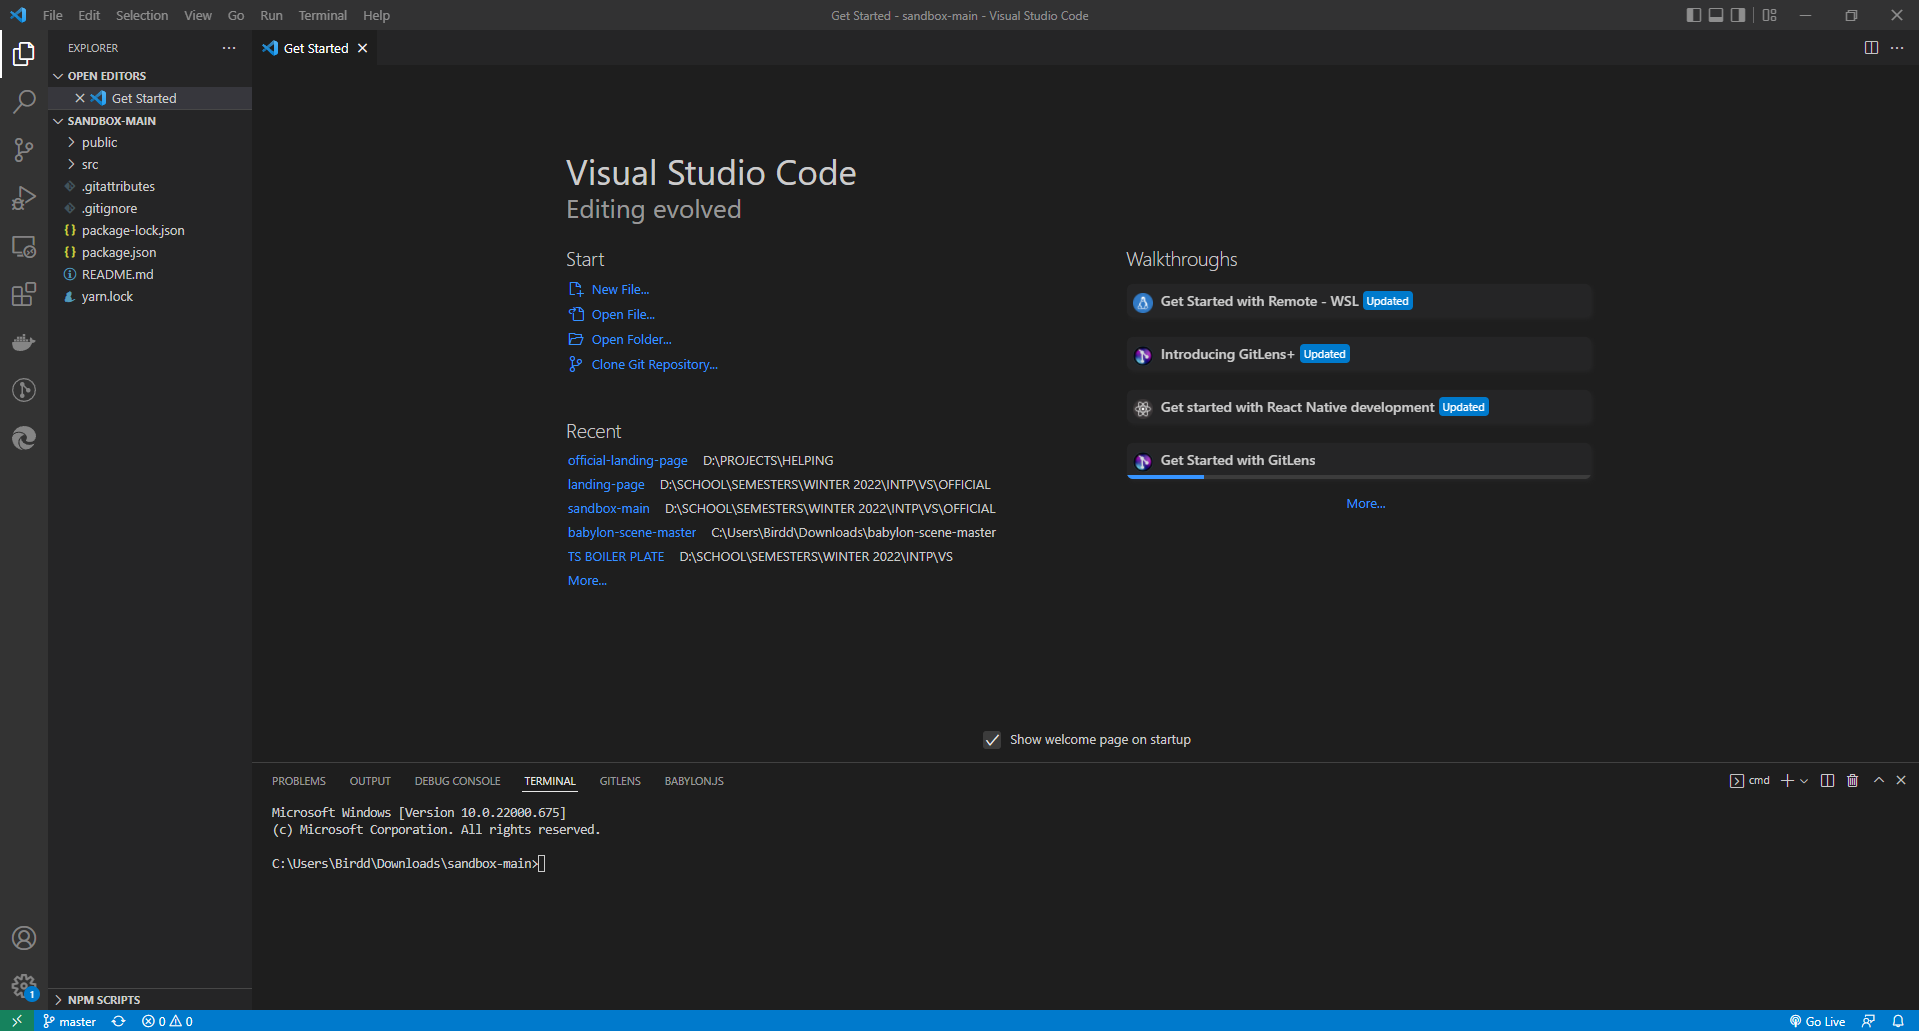
Task: Expand the src folder
Action: [89, 164]
